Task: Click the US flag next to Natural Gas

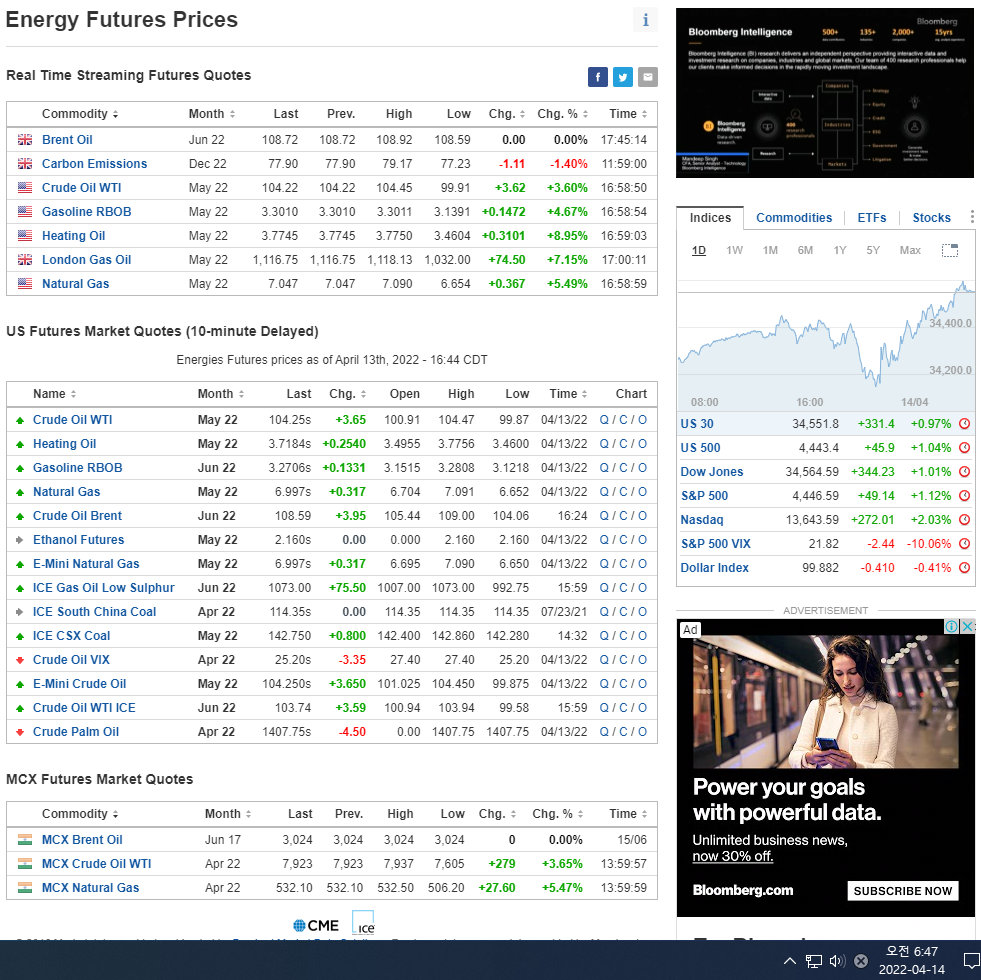Action: pyautogui.click(x=25, y=283)
